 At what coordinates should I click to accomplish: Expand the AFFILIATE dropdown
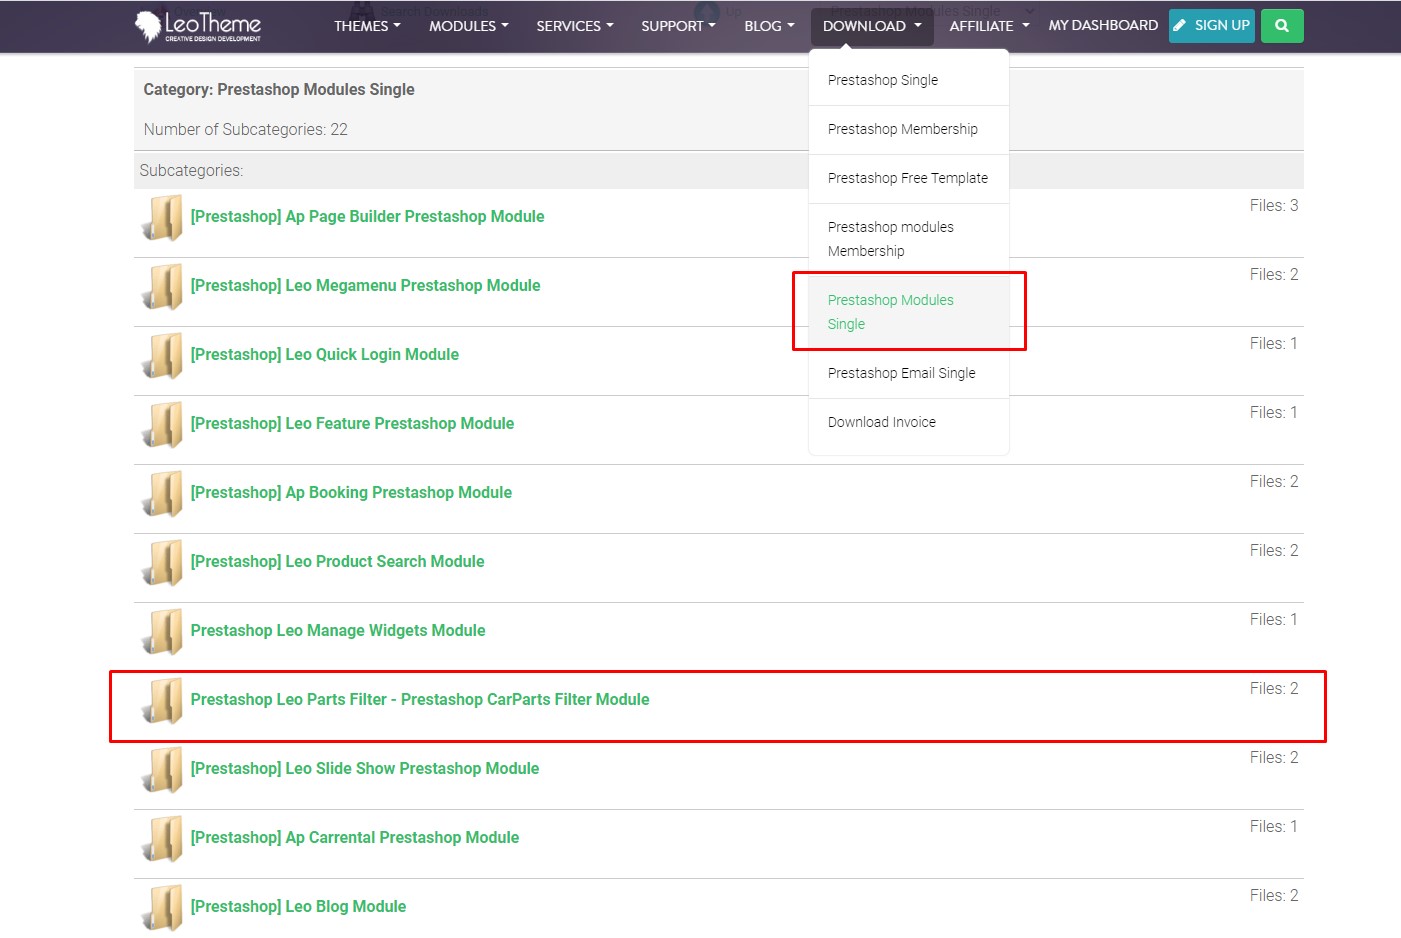[x=987, y=26]
